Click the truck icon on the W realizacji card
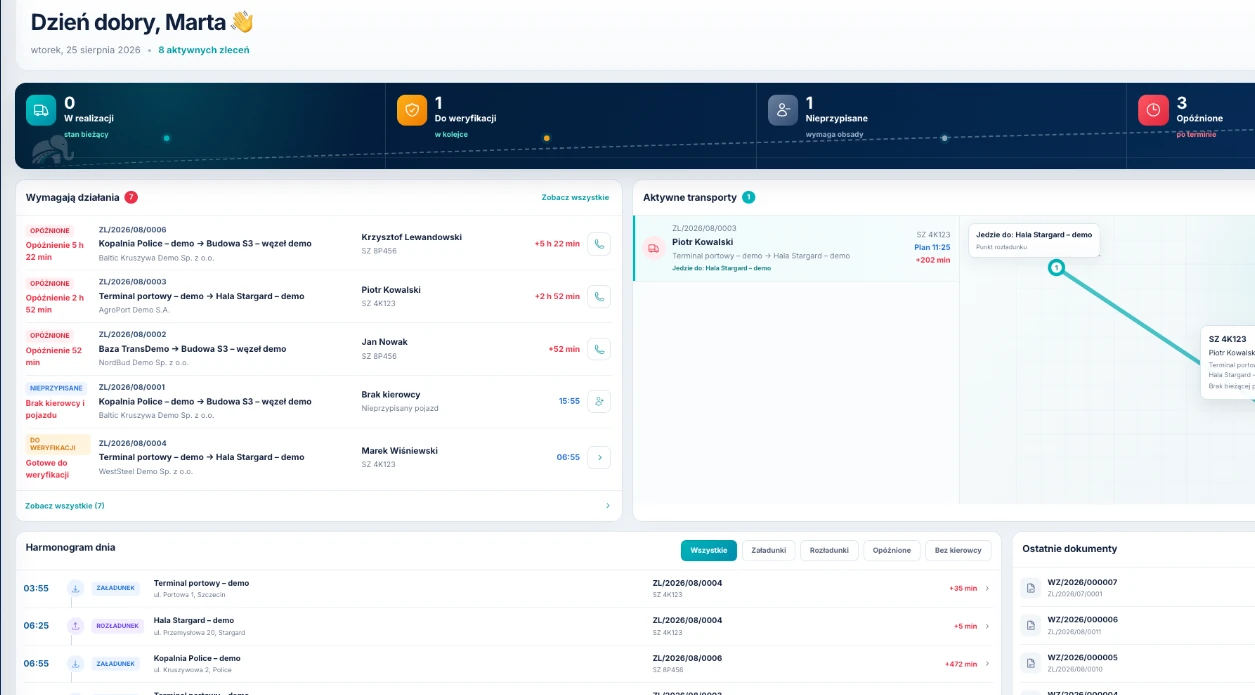This screenshot has width=1255, height=695. tap(41, 110)
